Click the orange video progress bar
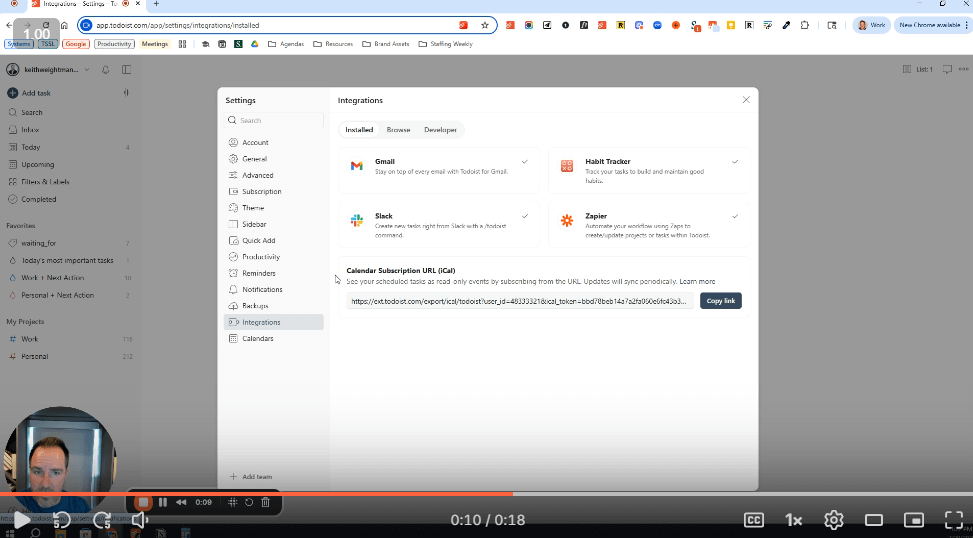Image resolution: width=973 pixels, height=538 pixels. point(256,494)
